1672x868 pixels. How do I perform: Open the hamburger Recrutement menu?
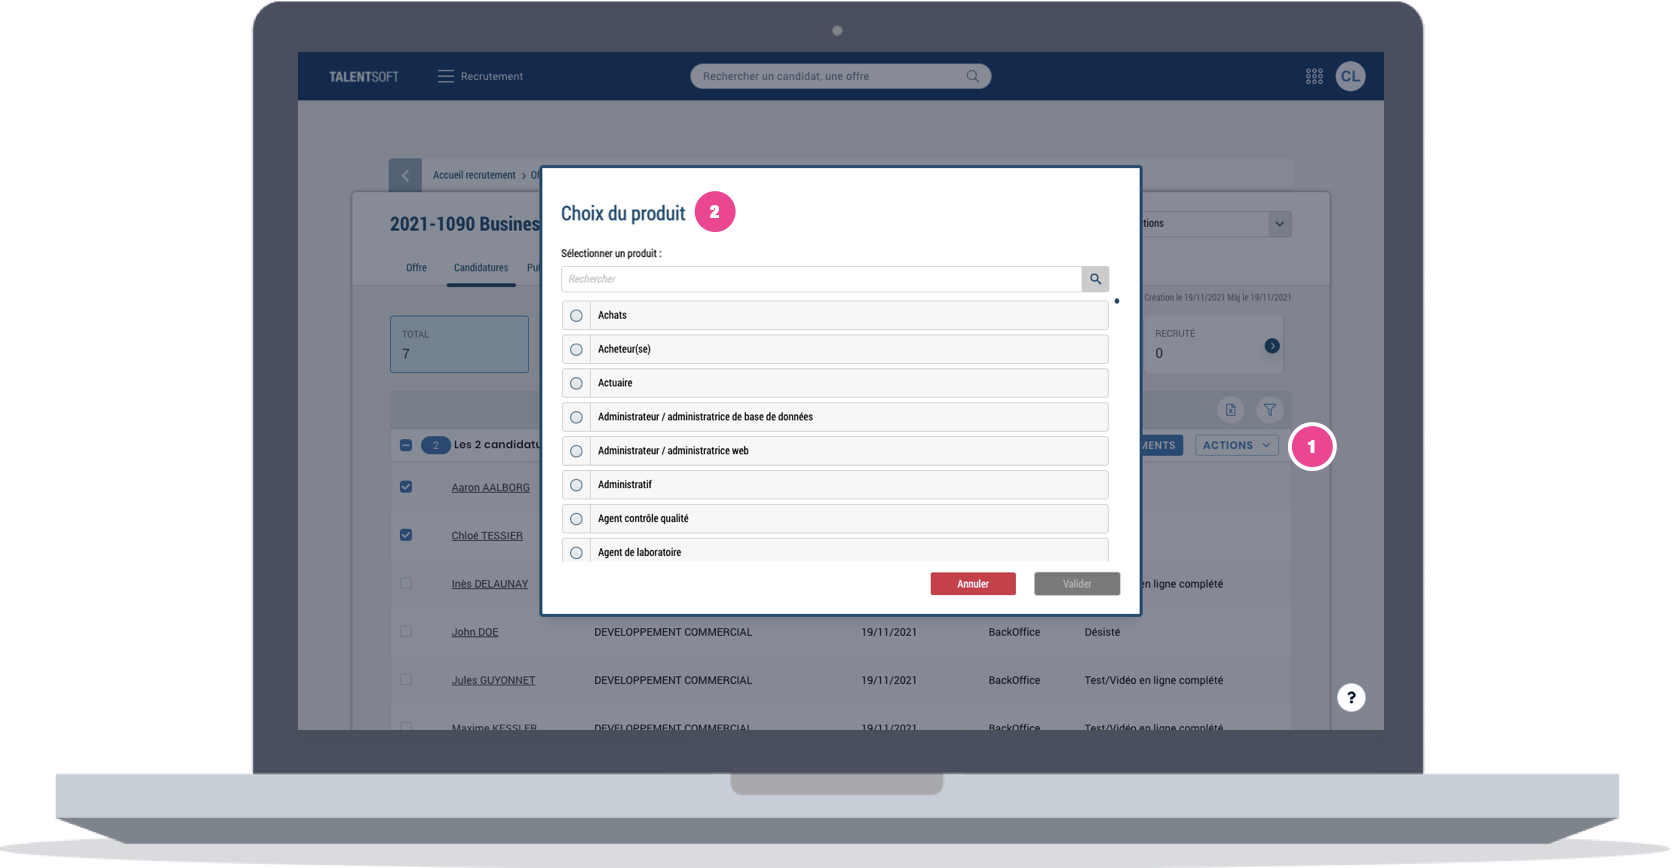point(446,76)
